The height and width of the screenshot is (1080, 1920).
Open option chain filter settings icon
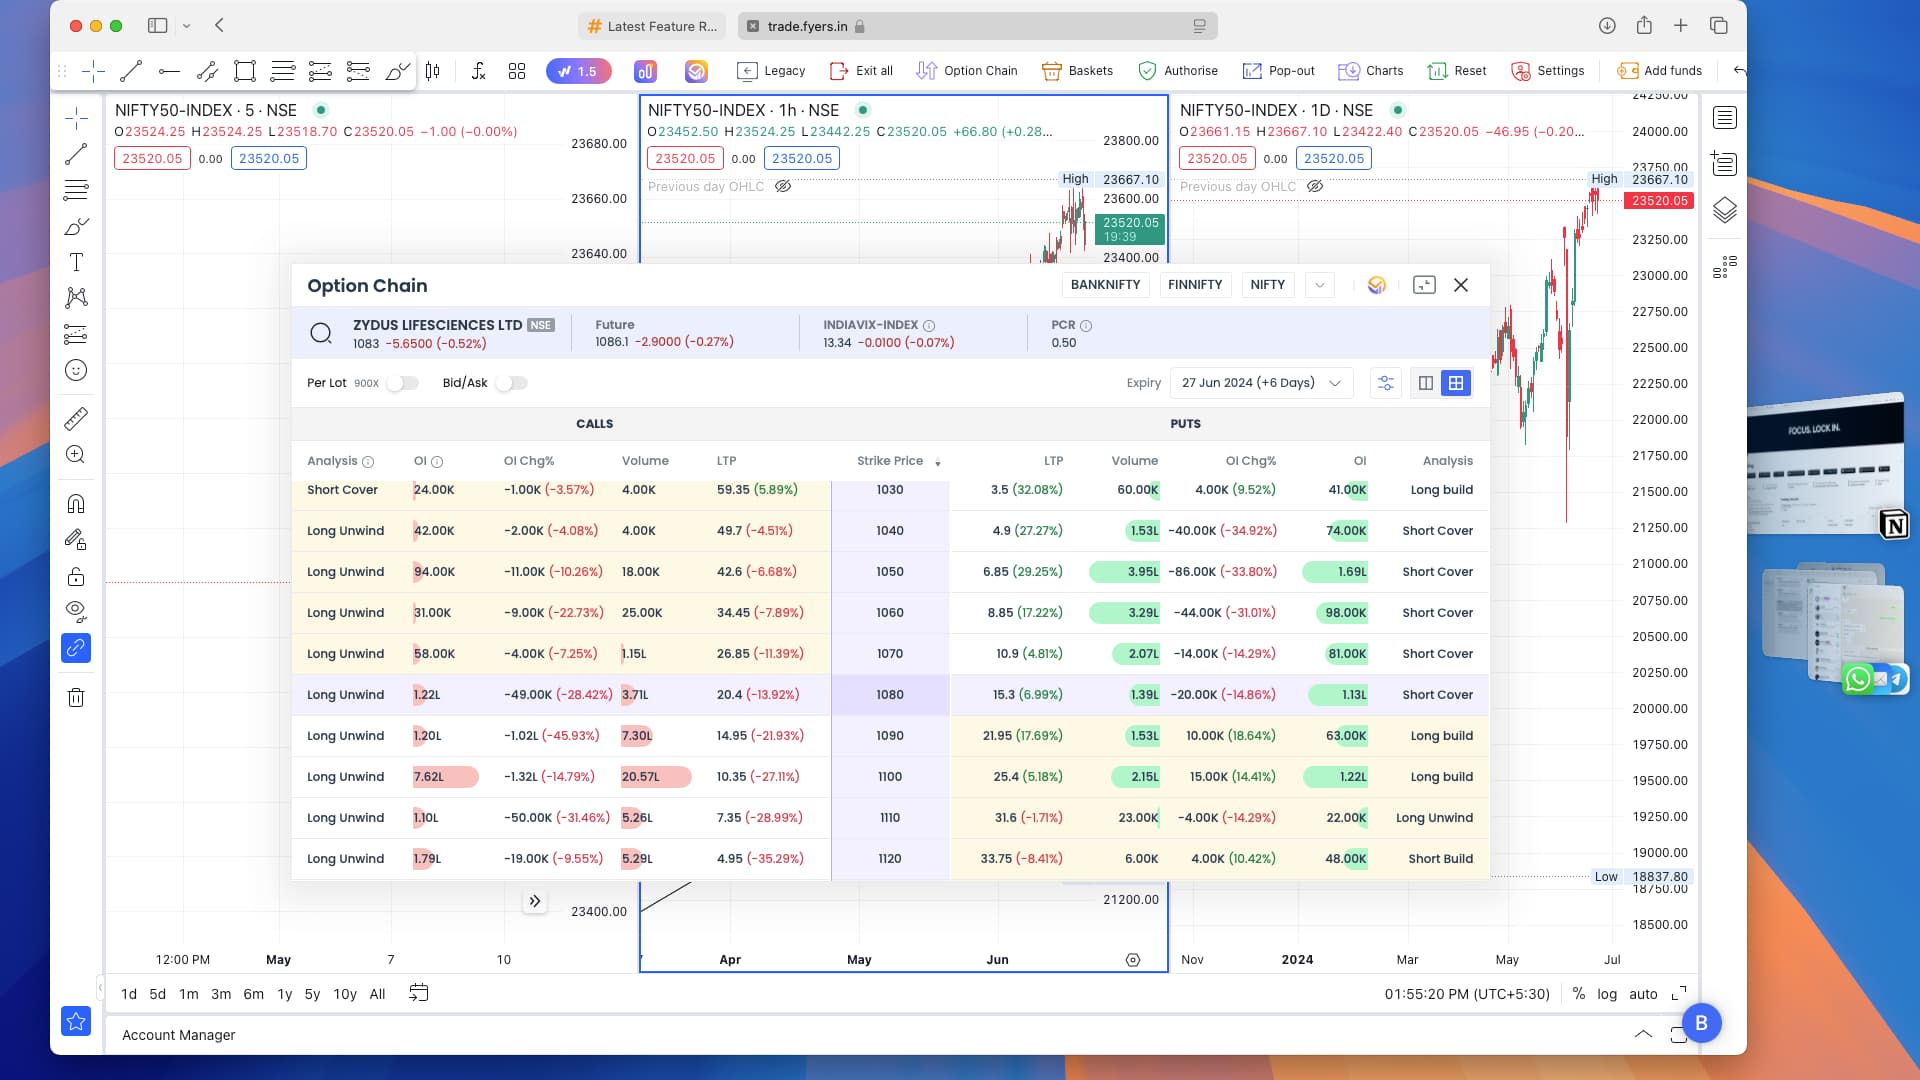(x=1386, y=383)
